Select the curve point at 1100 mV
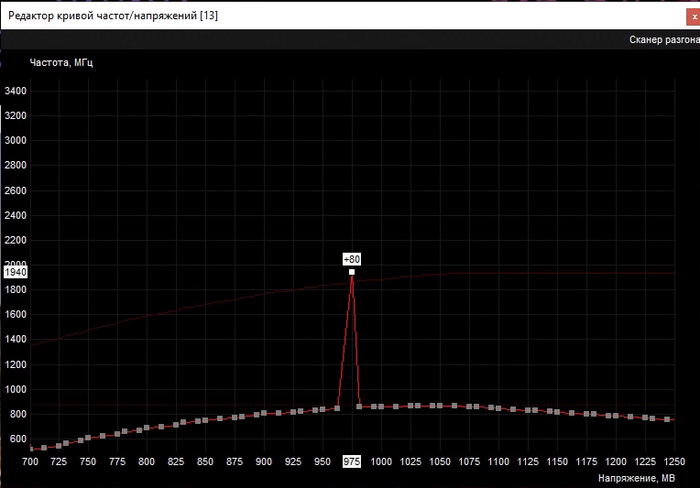 (x=498, y=408)
